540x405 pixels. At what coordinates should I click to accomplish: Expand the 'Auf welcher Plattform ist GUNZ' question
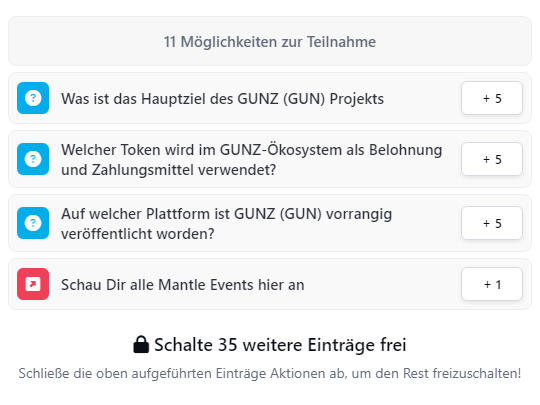pos(270,223)
